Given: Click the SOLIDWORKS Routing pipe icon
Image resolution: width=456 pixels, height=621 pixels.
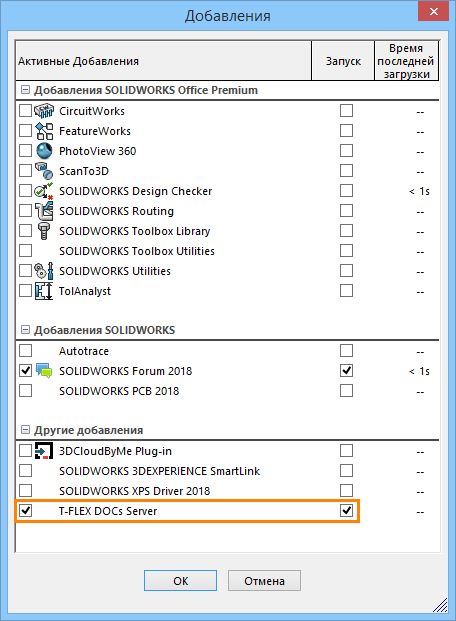Looking at the screenshot, I should (x=44, y=211).
